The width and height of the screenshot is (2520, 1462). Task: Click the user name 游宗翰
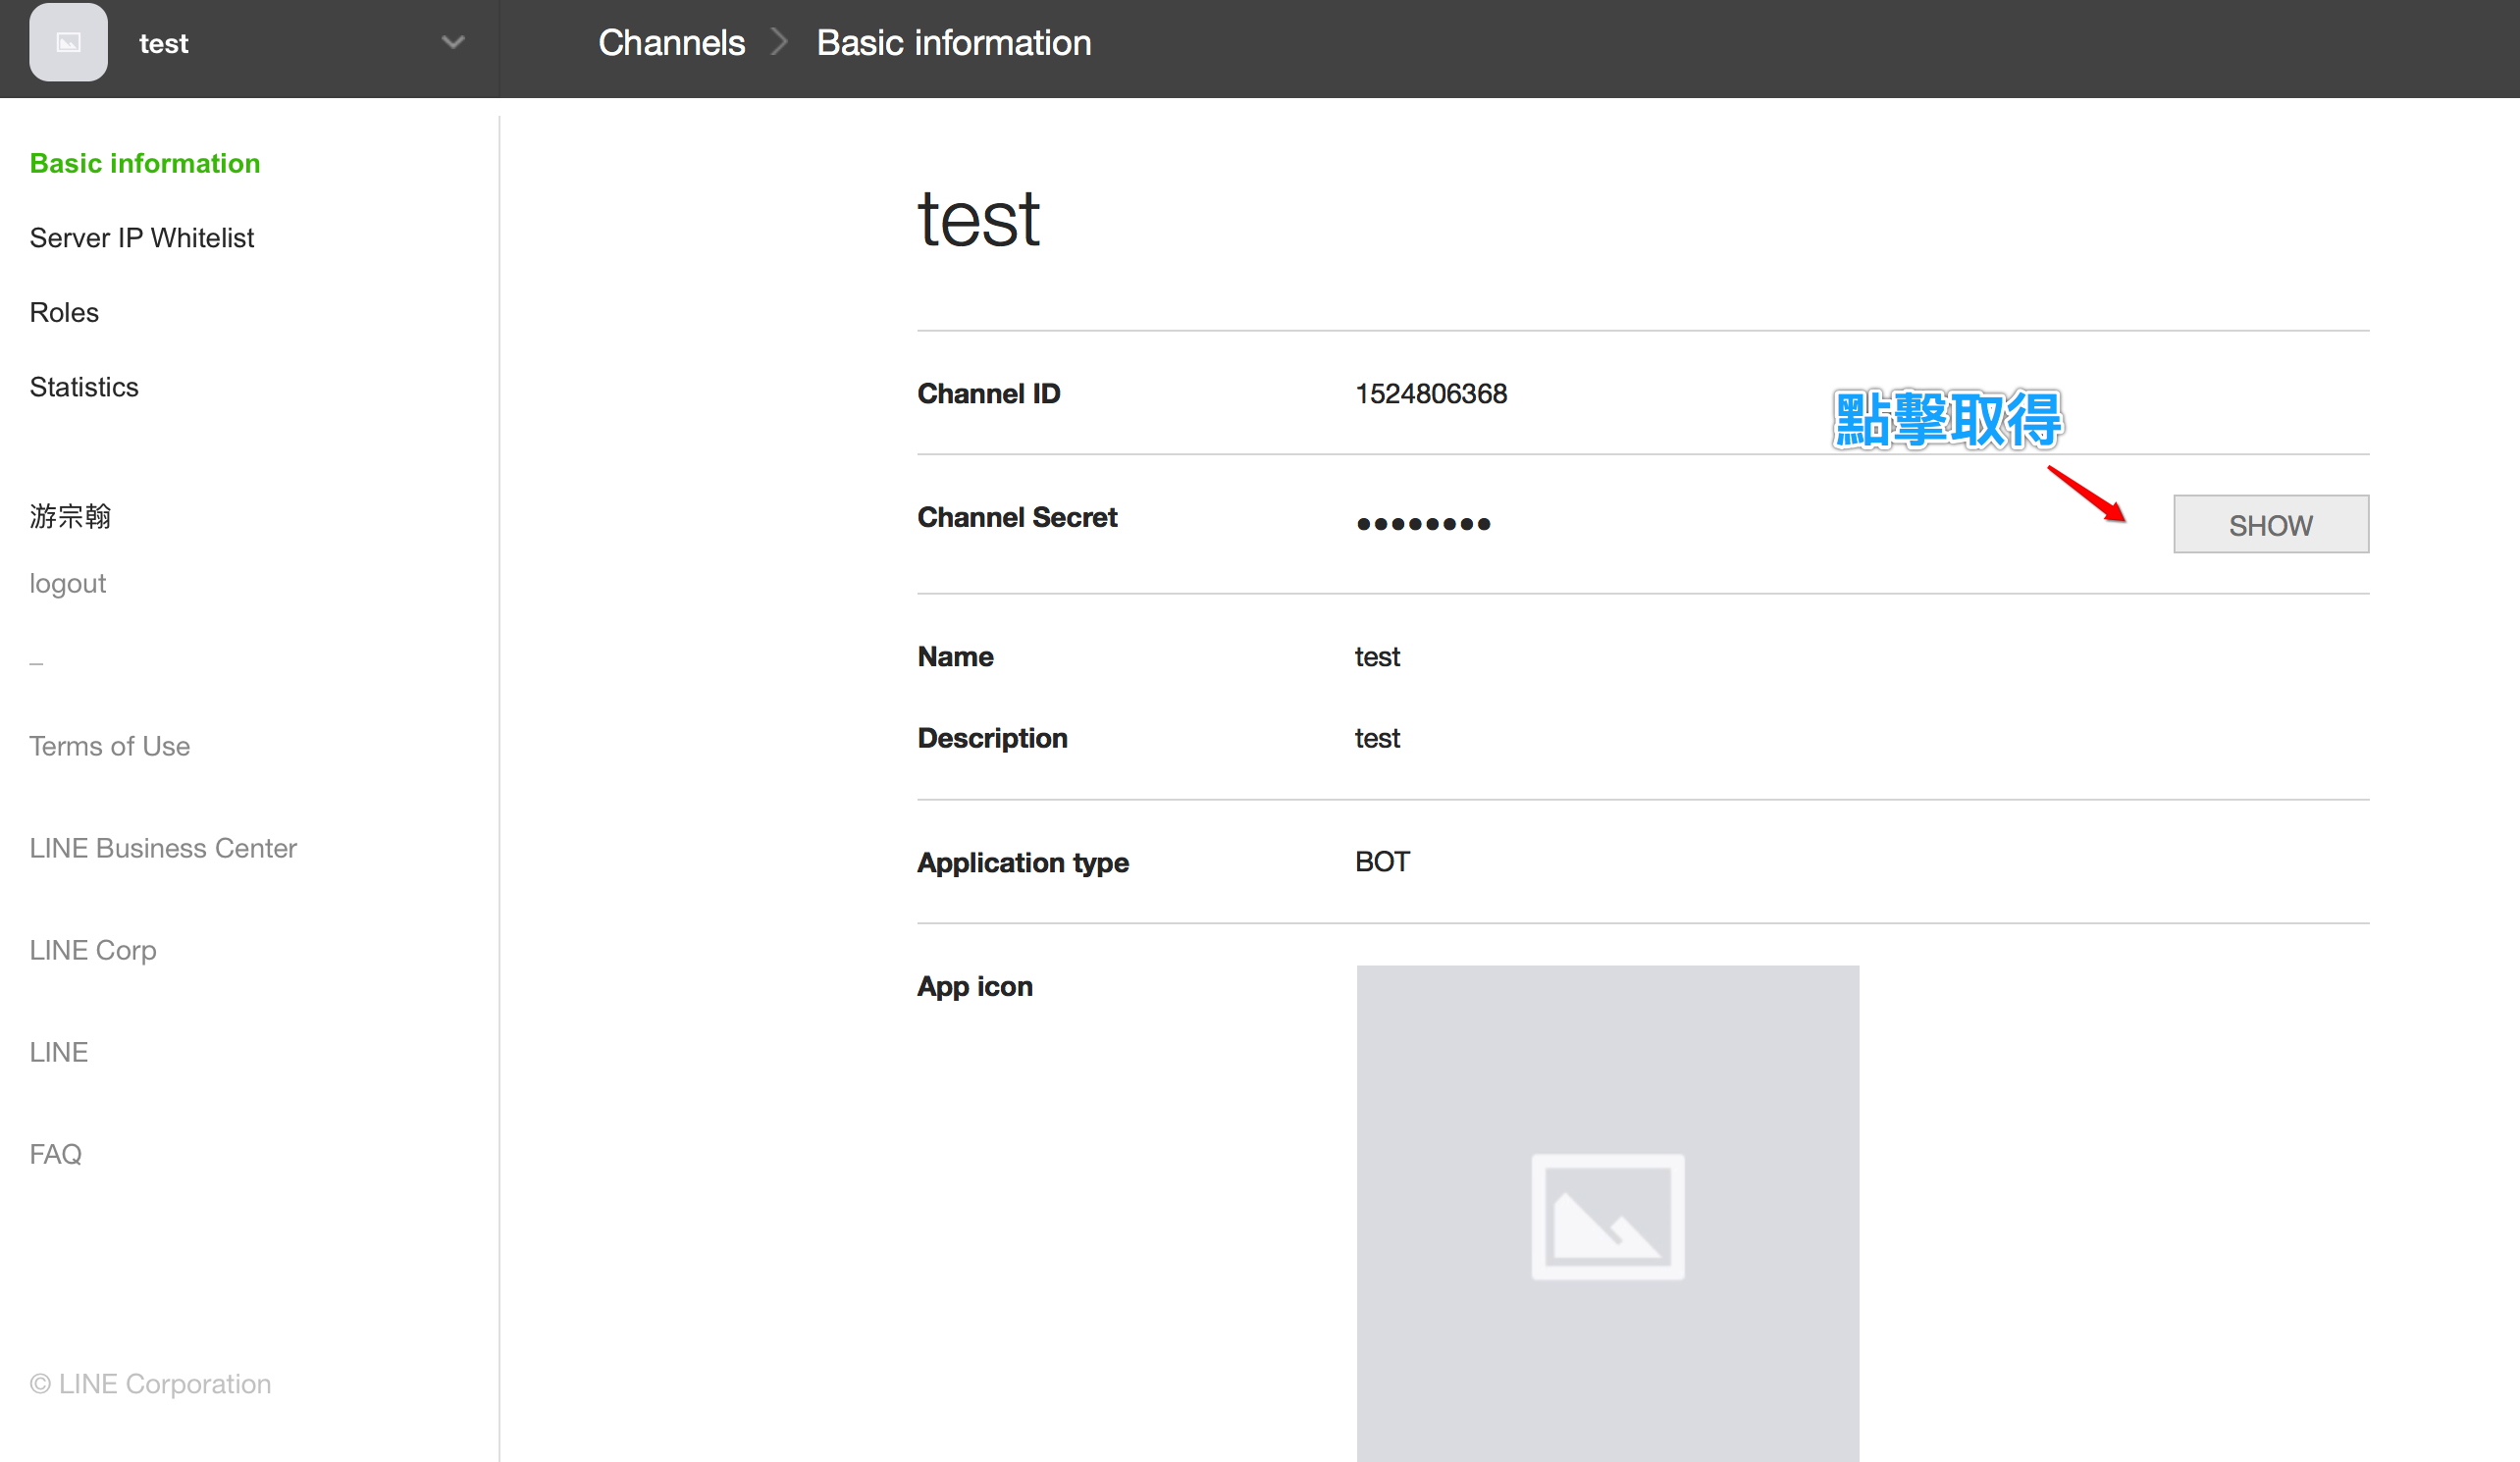pos(70,516)
